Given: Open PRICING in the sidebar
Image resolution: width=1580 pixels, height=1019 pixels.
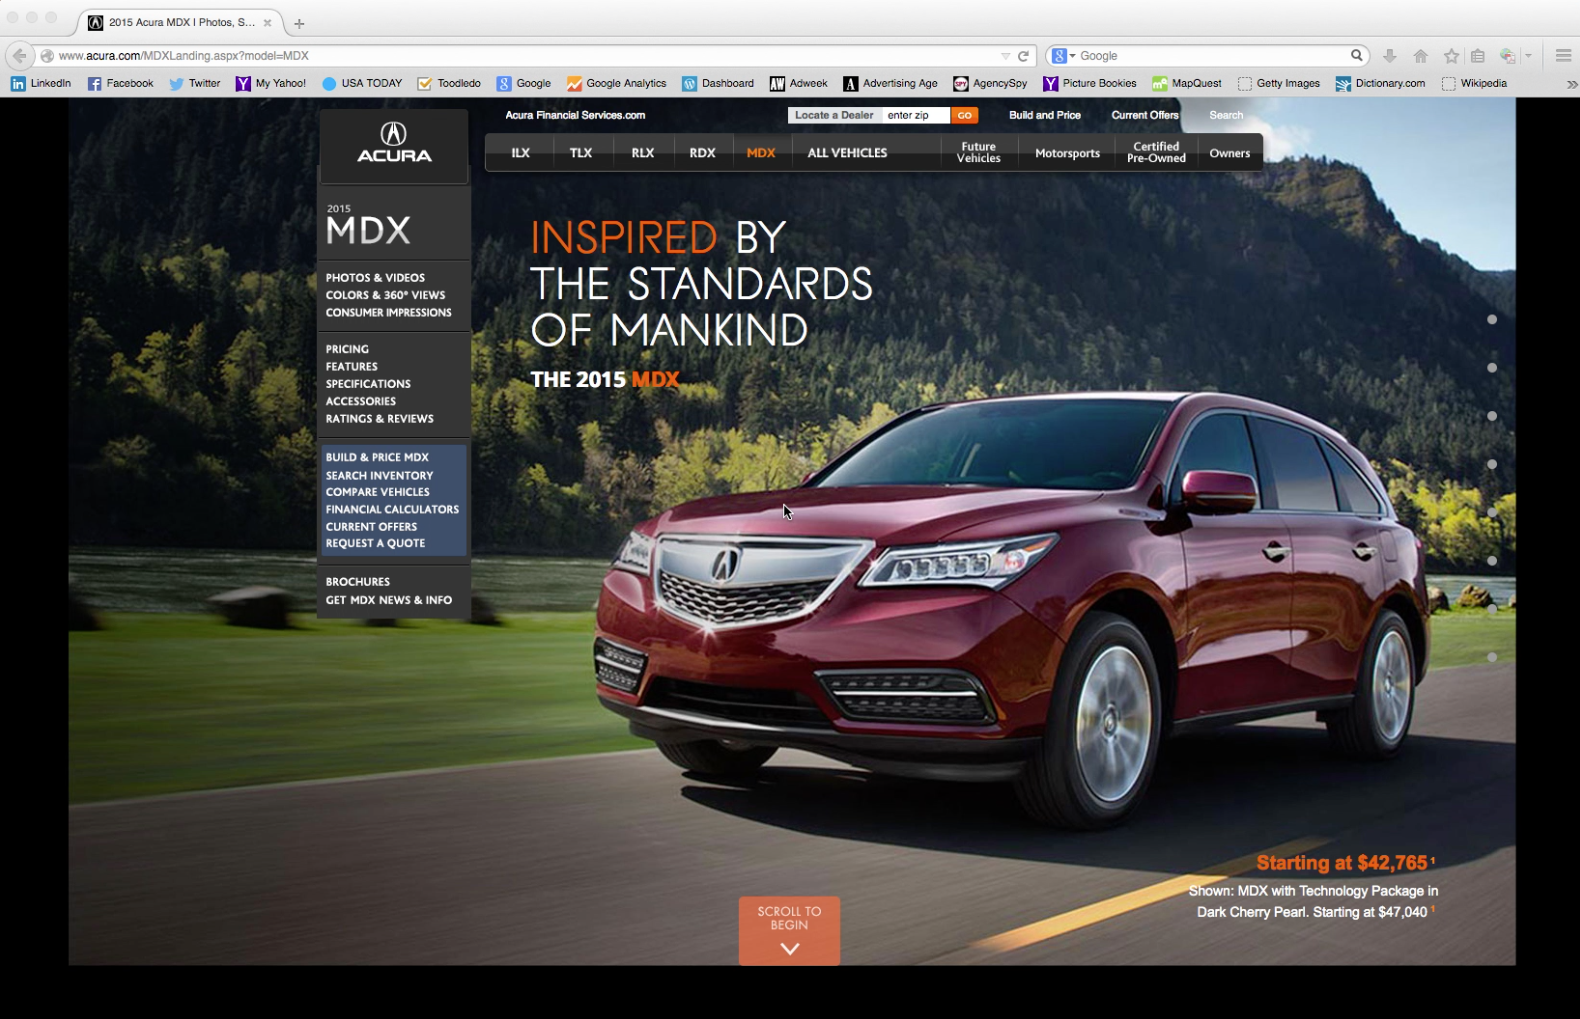Looking at the screenshot, I should tap(347, 349).
